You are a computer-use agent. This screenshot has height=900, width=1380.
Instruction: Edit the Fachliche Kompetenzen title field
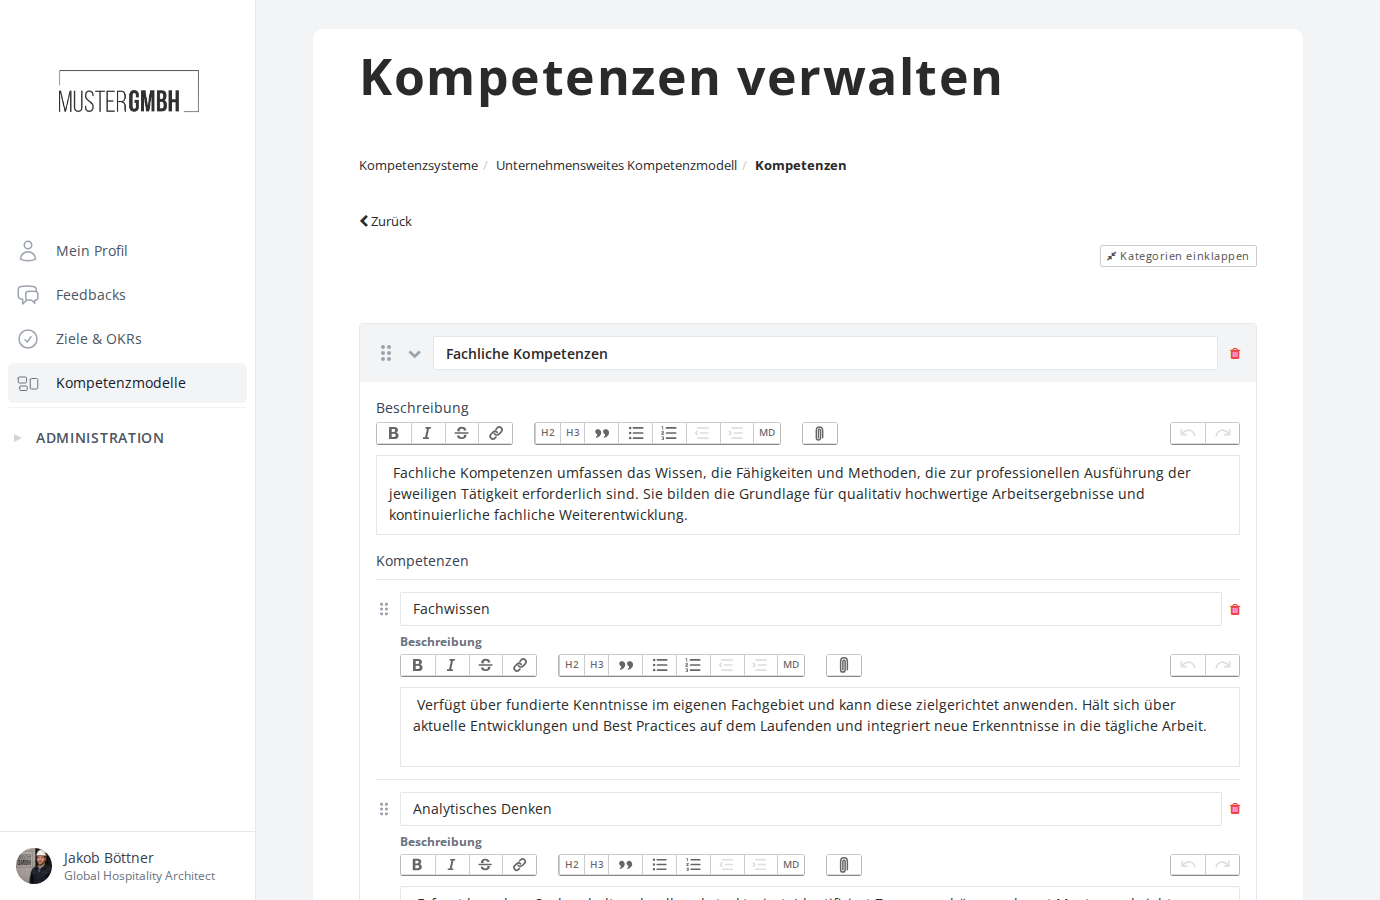pos(825,354)
